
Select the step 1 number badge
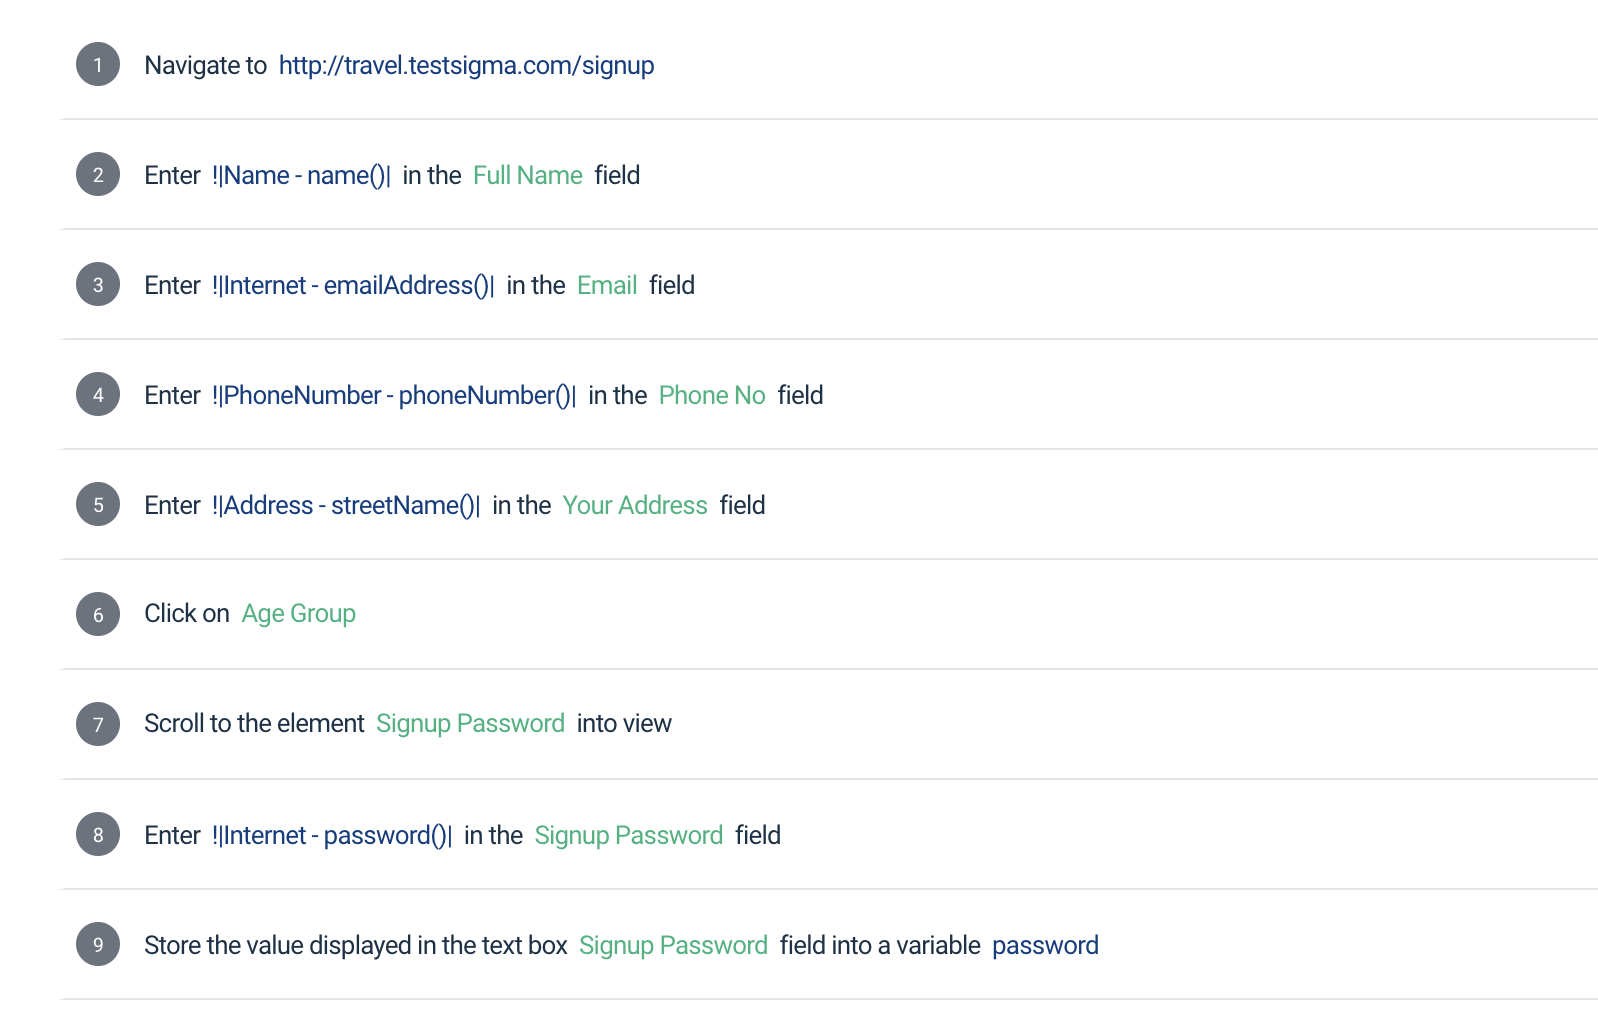[x=98, y=64]
